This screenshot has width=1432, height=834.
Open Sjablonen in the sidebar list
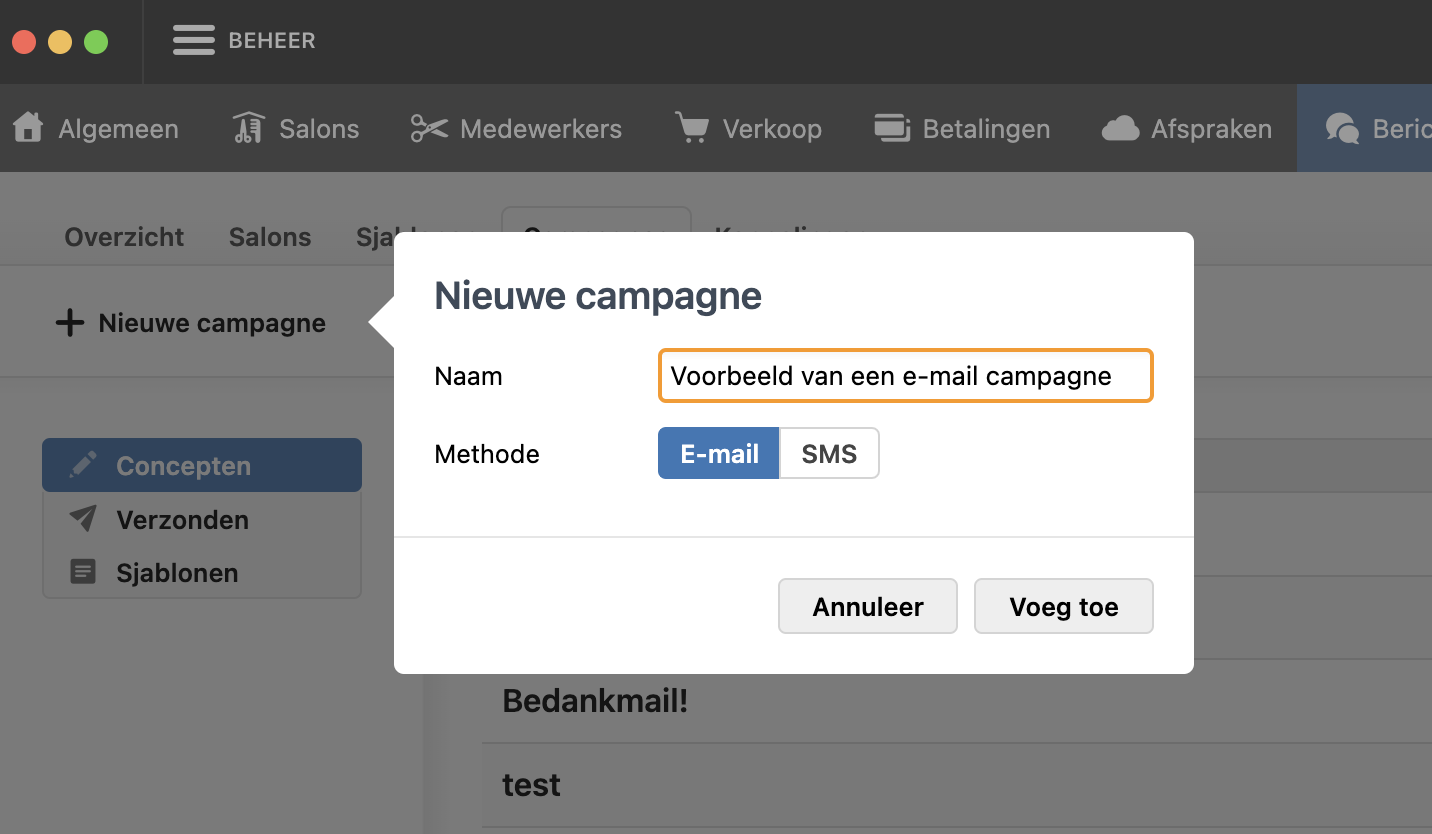point(177,573)
